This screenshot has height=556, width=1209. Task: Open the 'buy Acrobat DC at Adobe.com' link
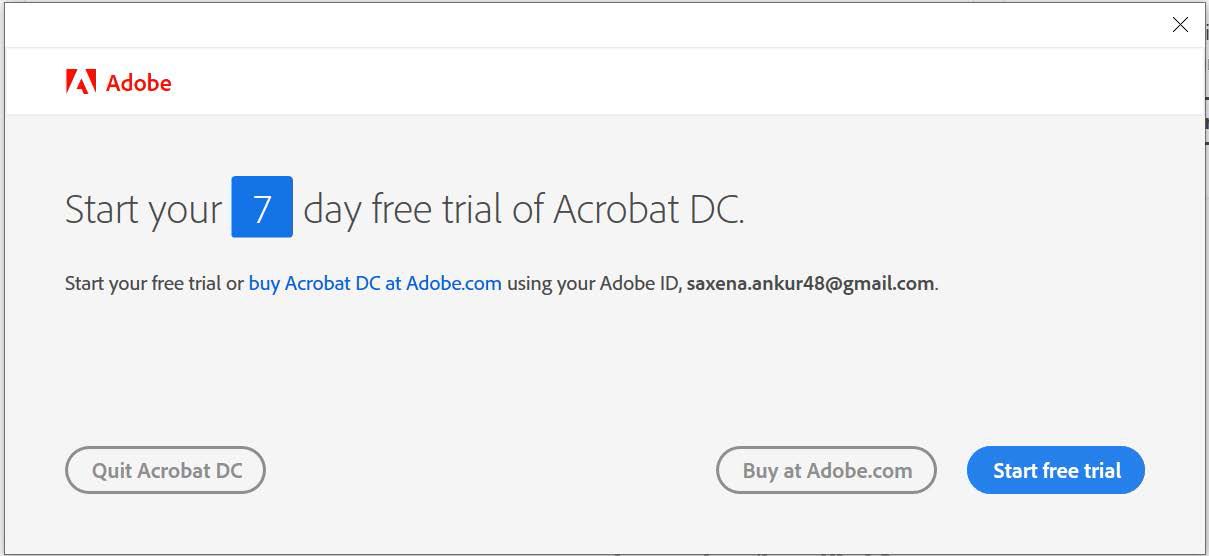375,283
